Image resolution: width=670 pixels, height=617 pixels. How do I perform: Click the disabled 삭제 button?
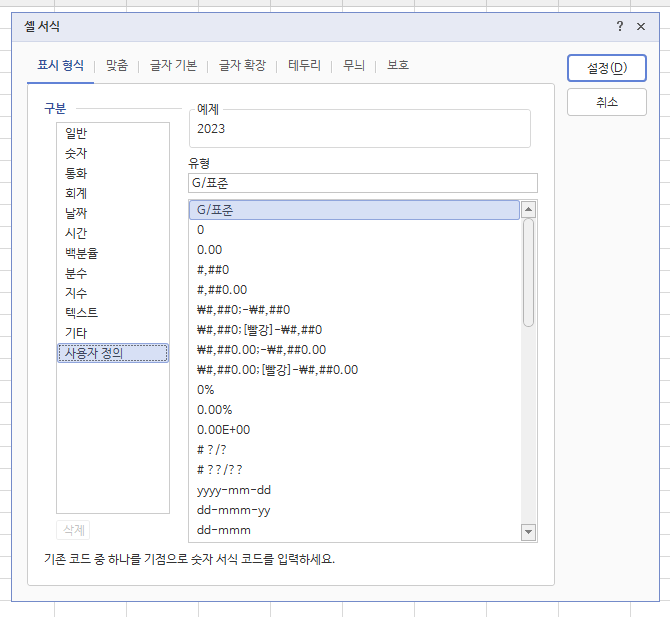click(73, 530)
